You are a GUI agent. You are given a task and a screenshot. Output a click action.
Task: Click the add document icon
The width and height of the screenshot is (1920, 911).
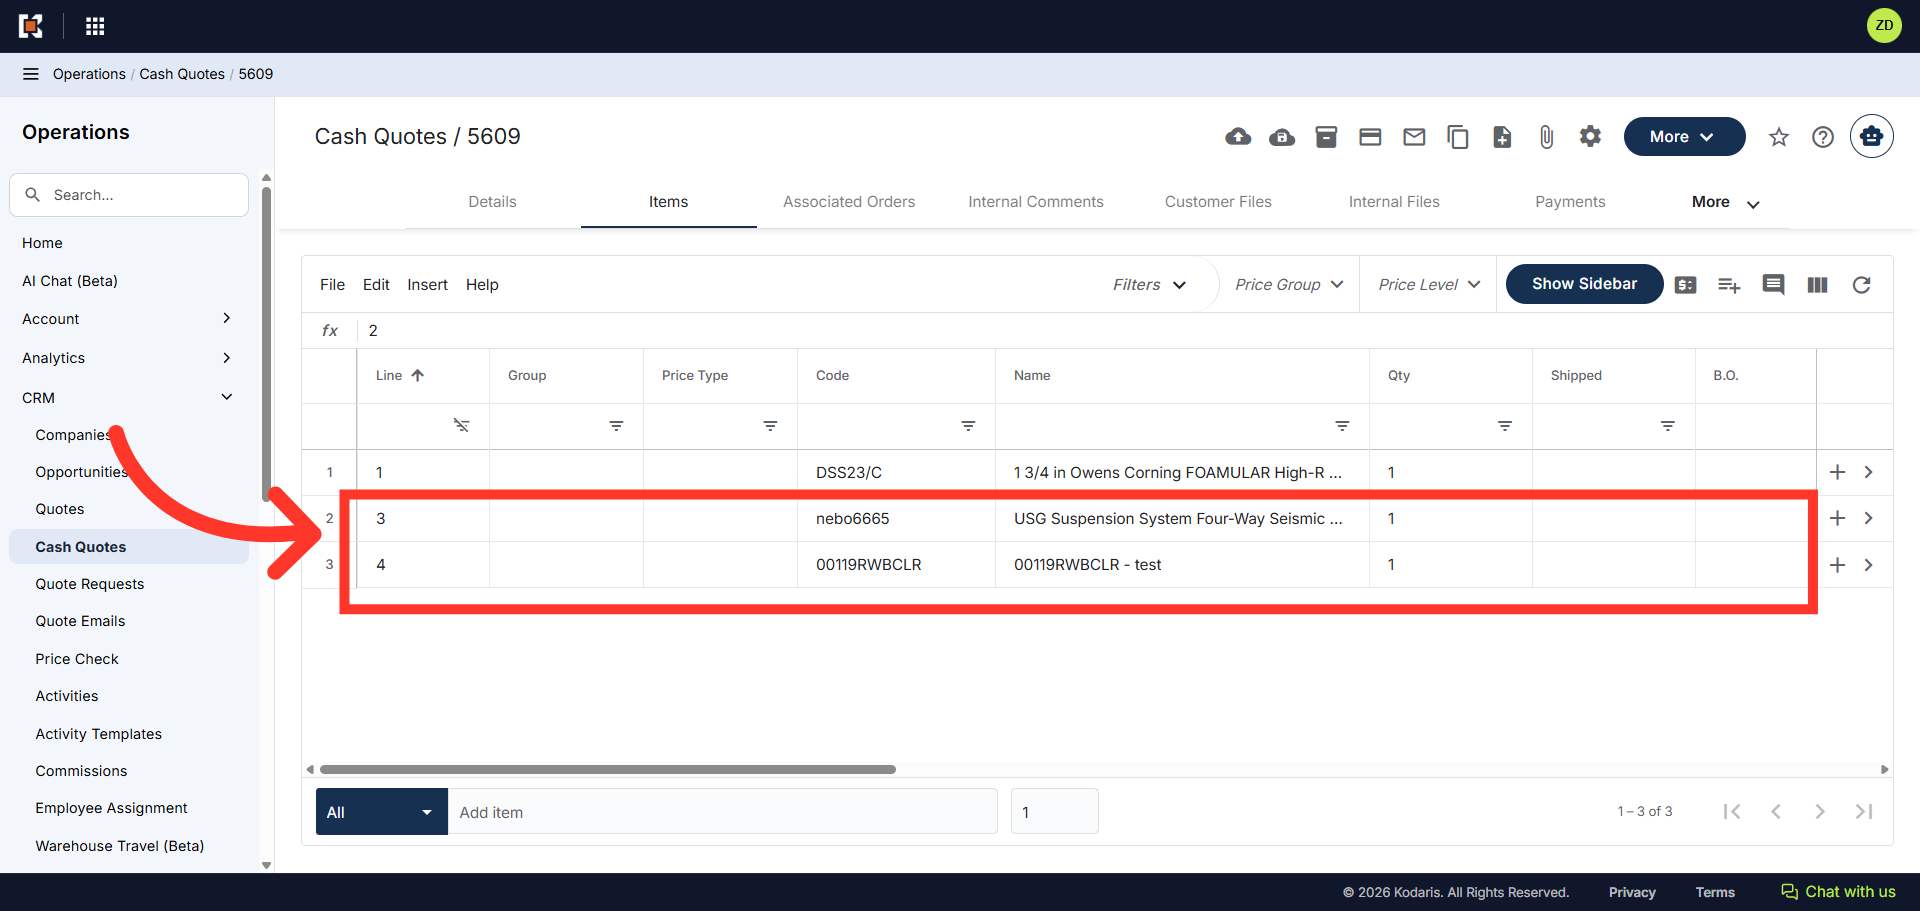[x=1502, y=137]
